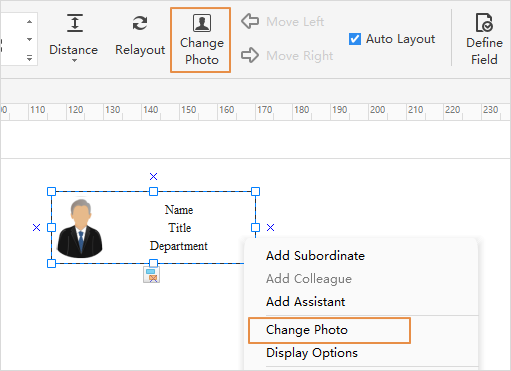Choose Add Subordinate from the context menu
The image size is (511, 371).
click(x=315, y=256)
